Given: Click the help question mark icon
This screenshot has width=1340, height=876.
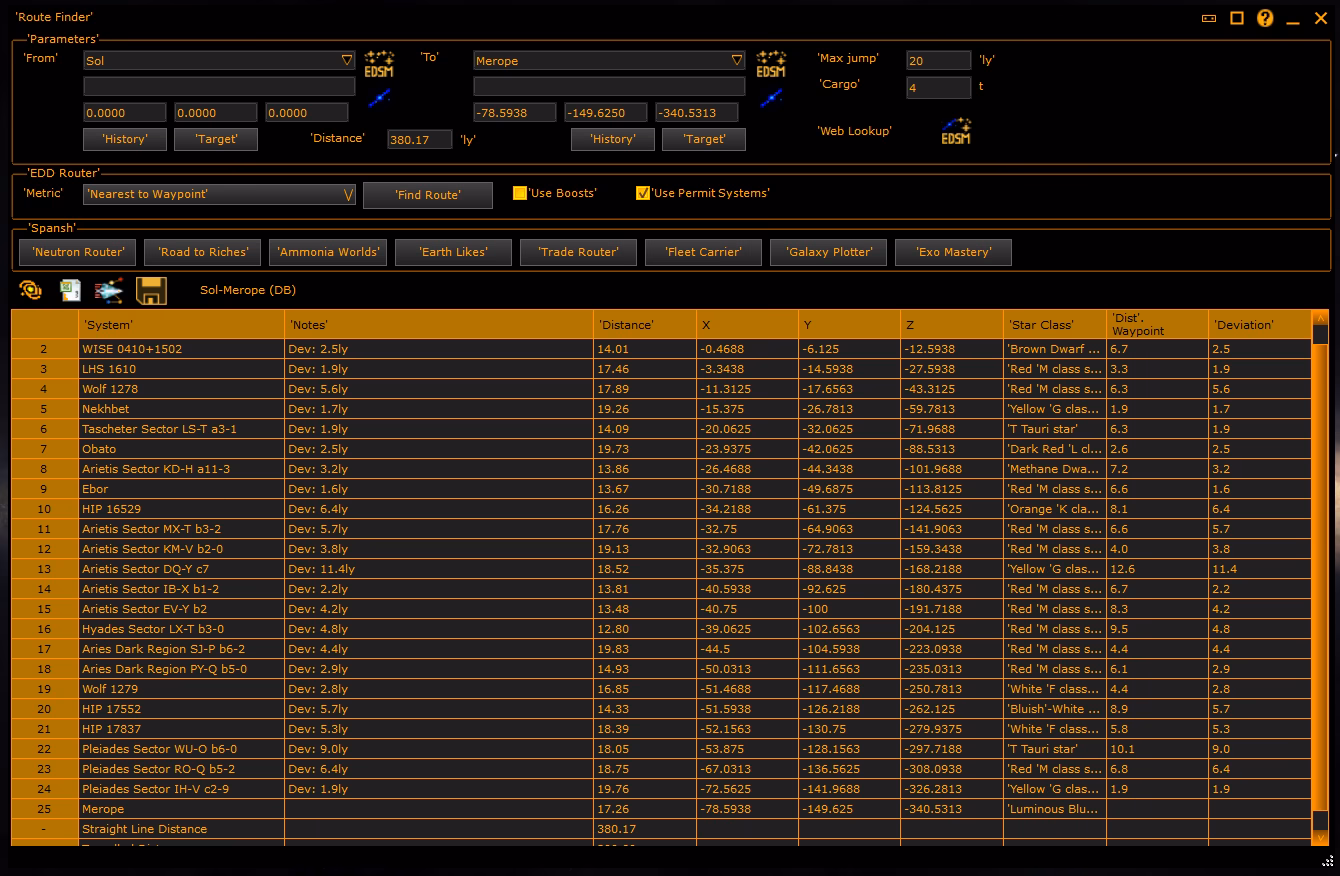Looking at the screenshot, I should [1265, 18].
